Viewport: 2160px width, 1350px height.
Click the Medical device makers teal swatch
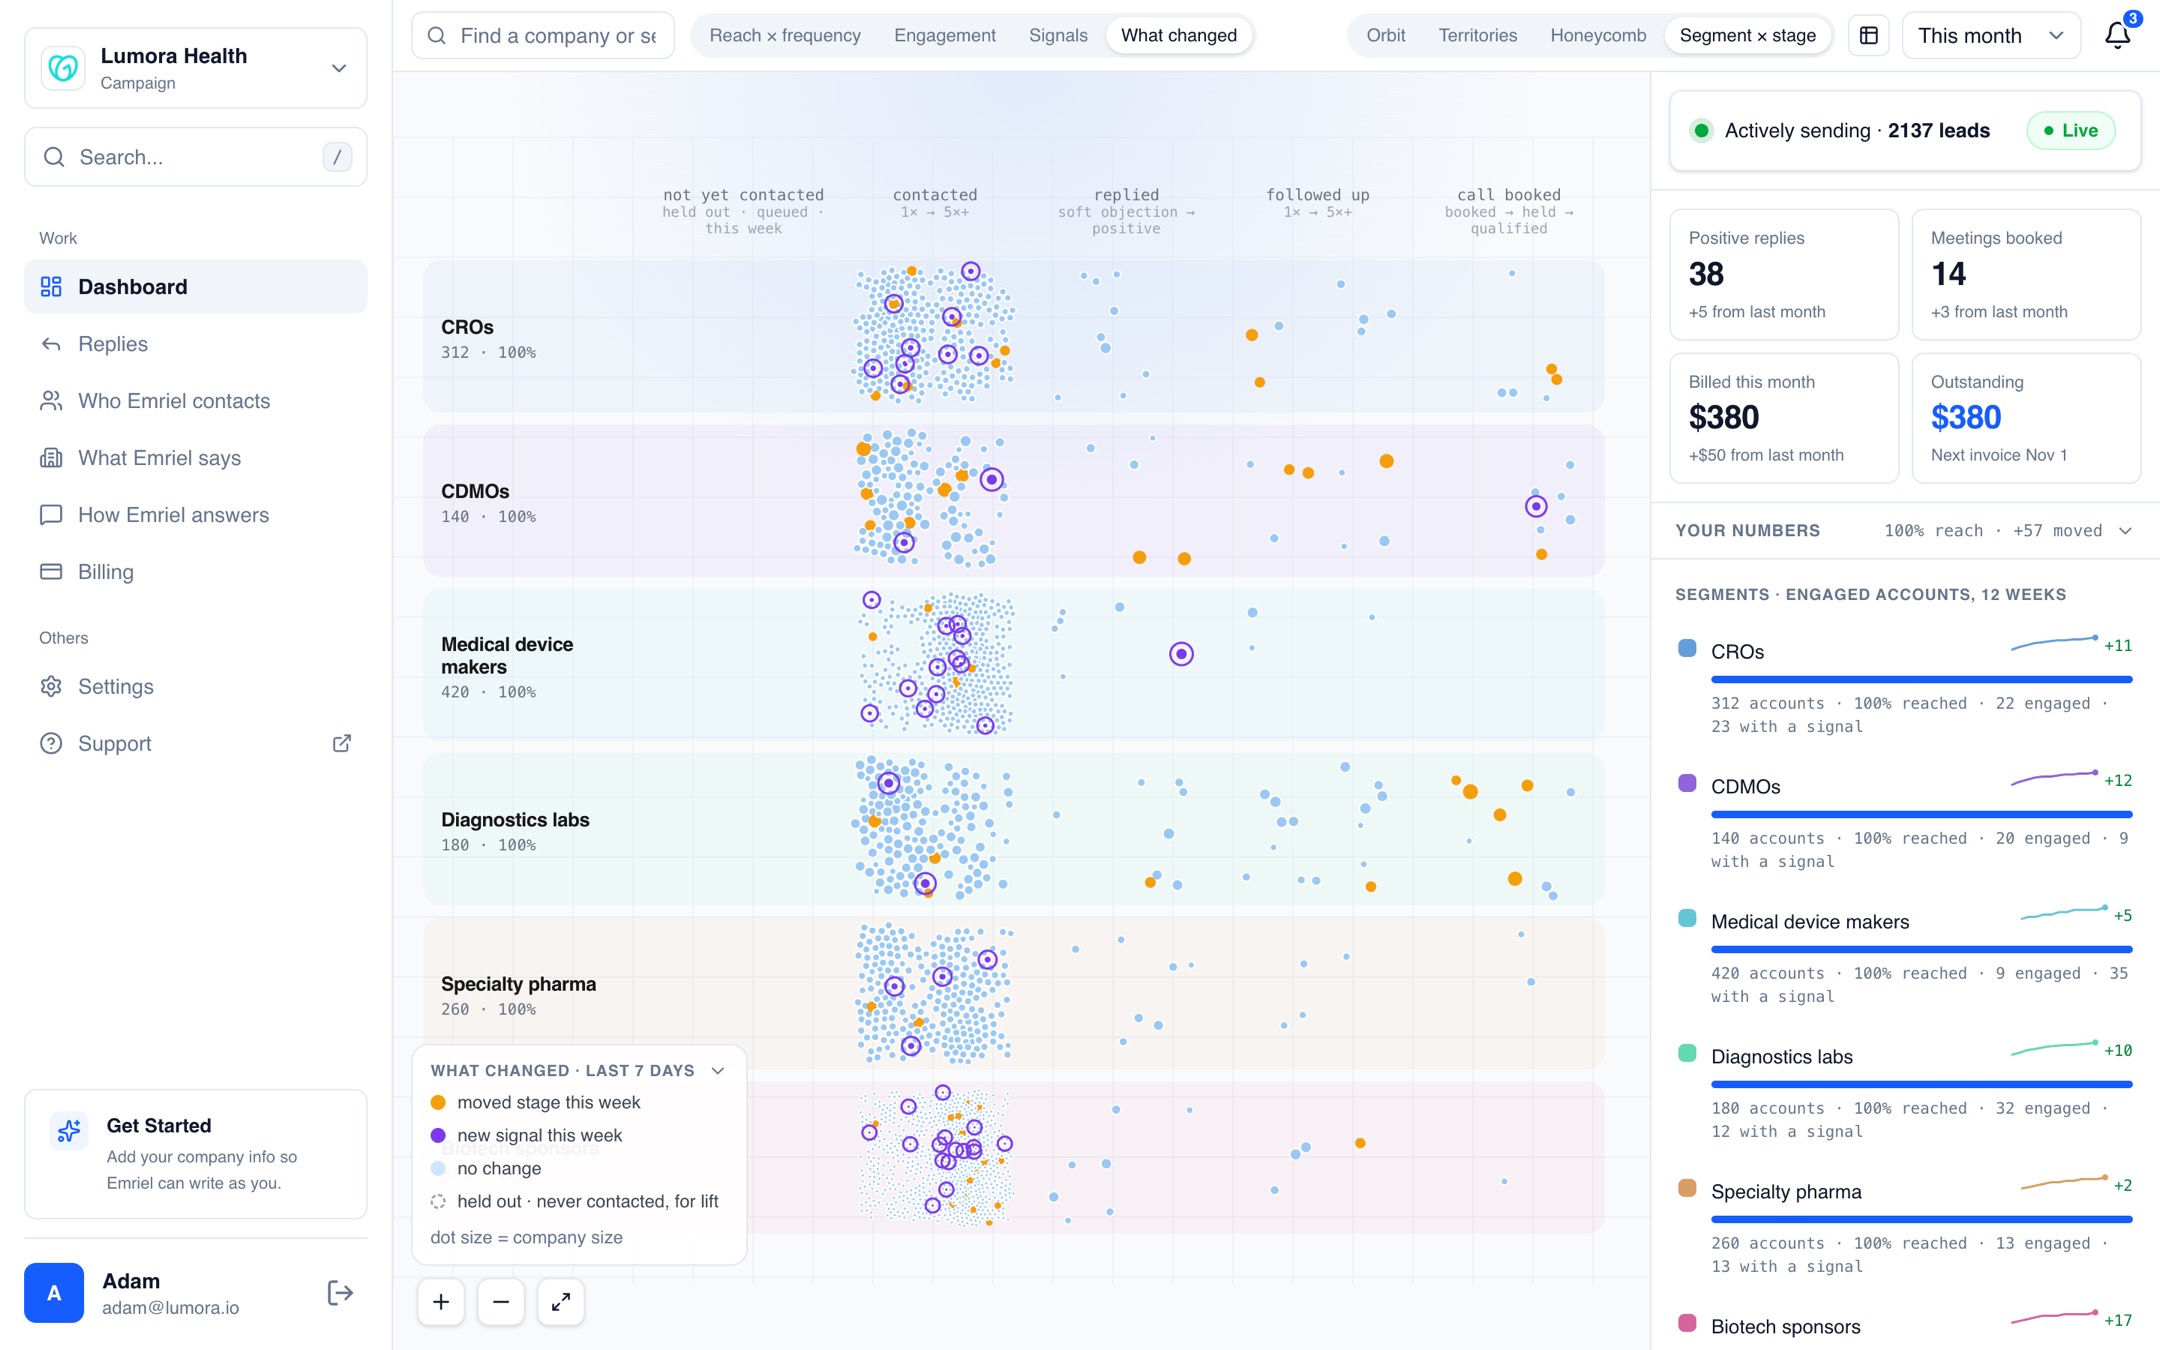1687,918
